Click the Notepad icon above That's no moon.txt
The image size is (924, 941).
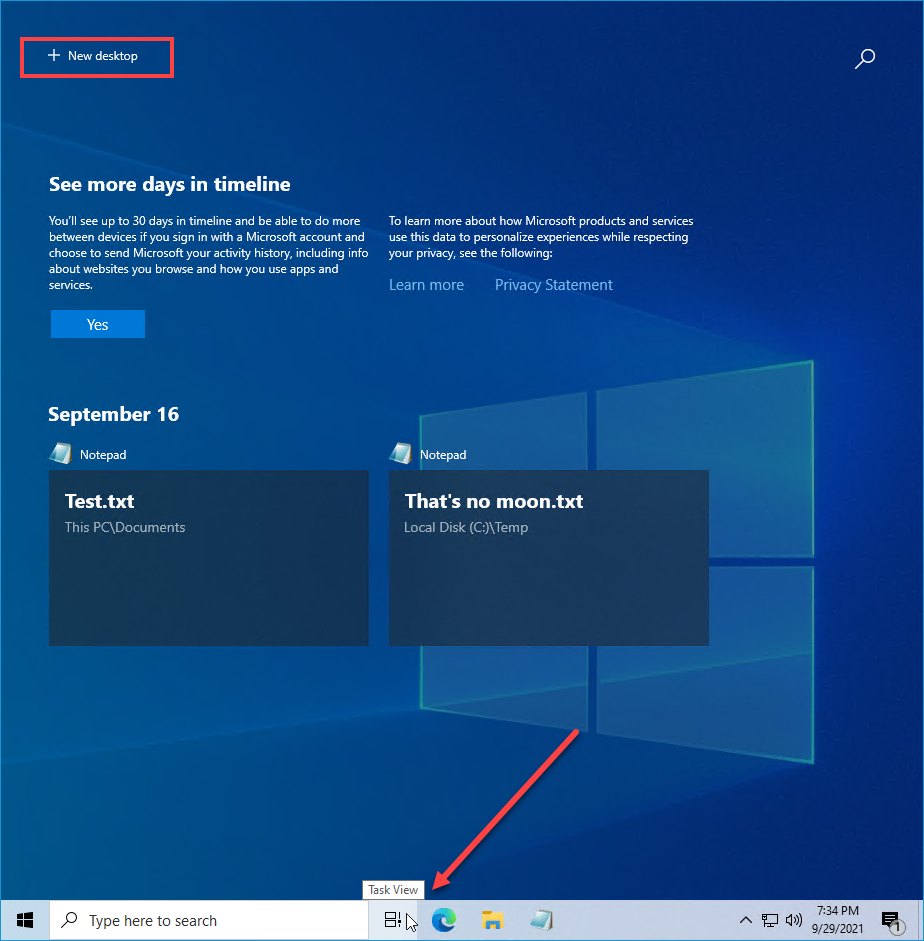(400, 454)
